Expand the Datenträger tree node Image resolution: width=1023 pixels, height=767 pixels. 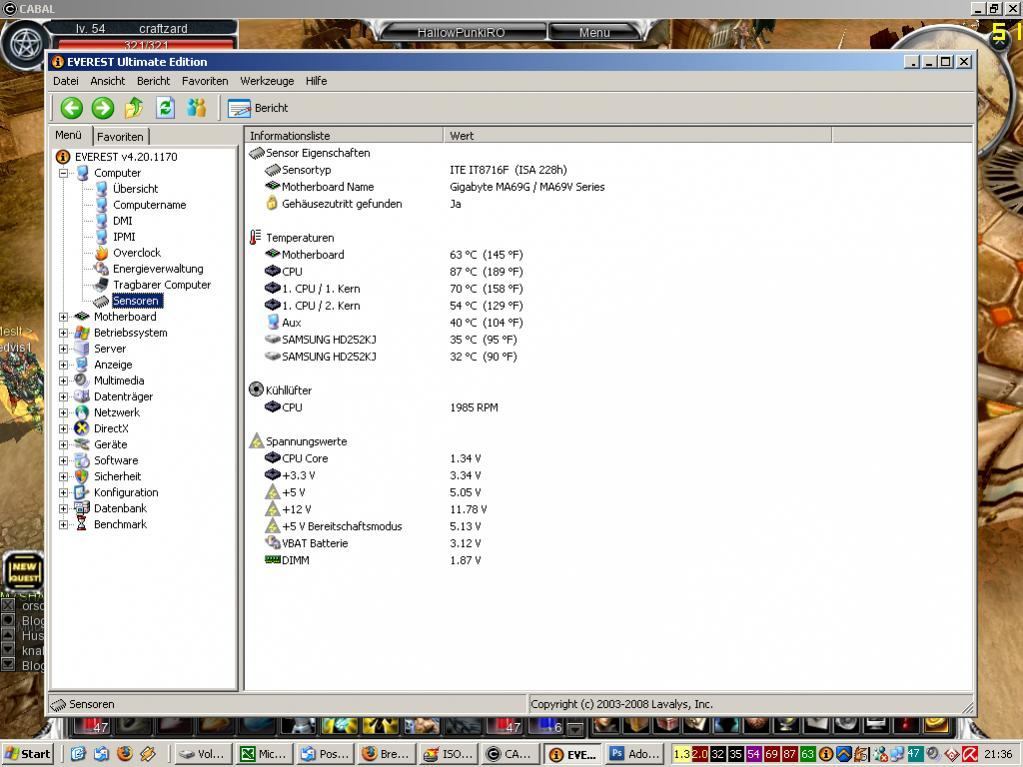point(63,397)
